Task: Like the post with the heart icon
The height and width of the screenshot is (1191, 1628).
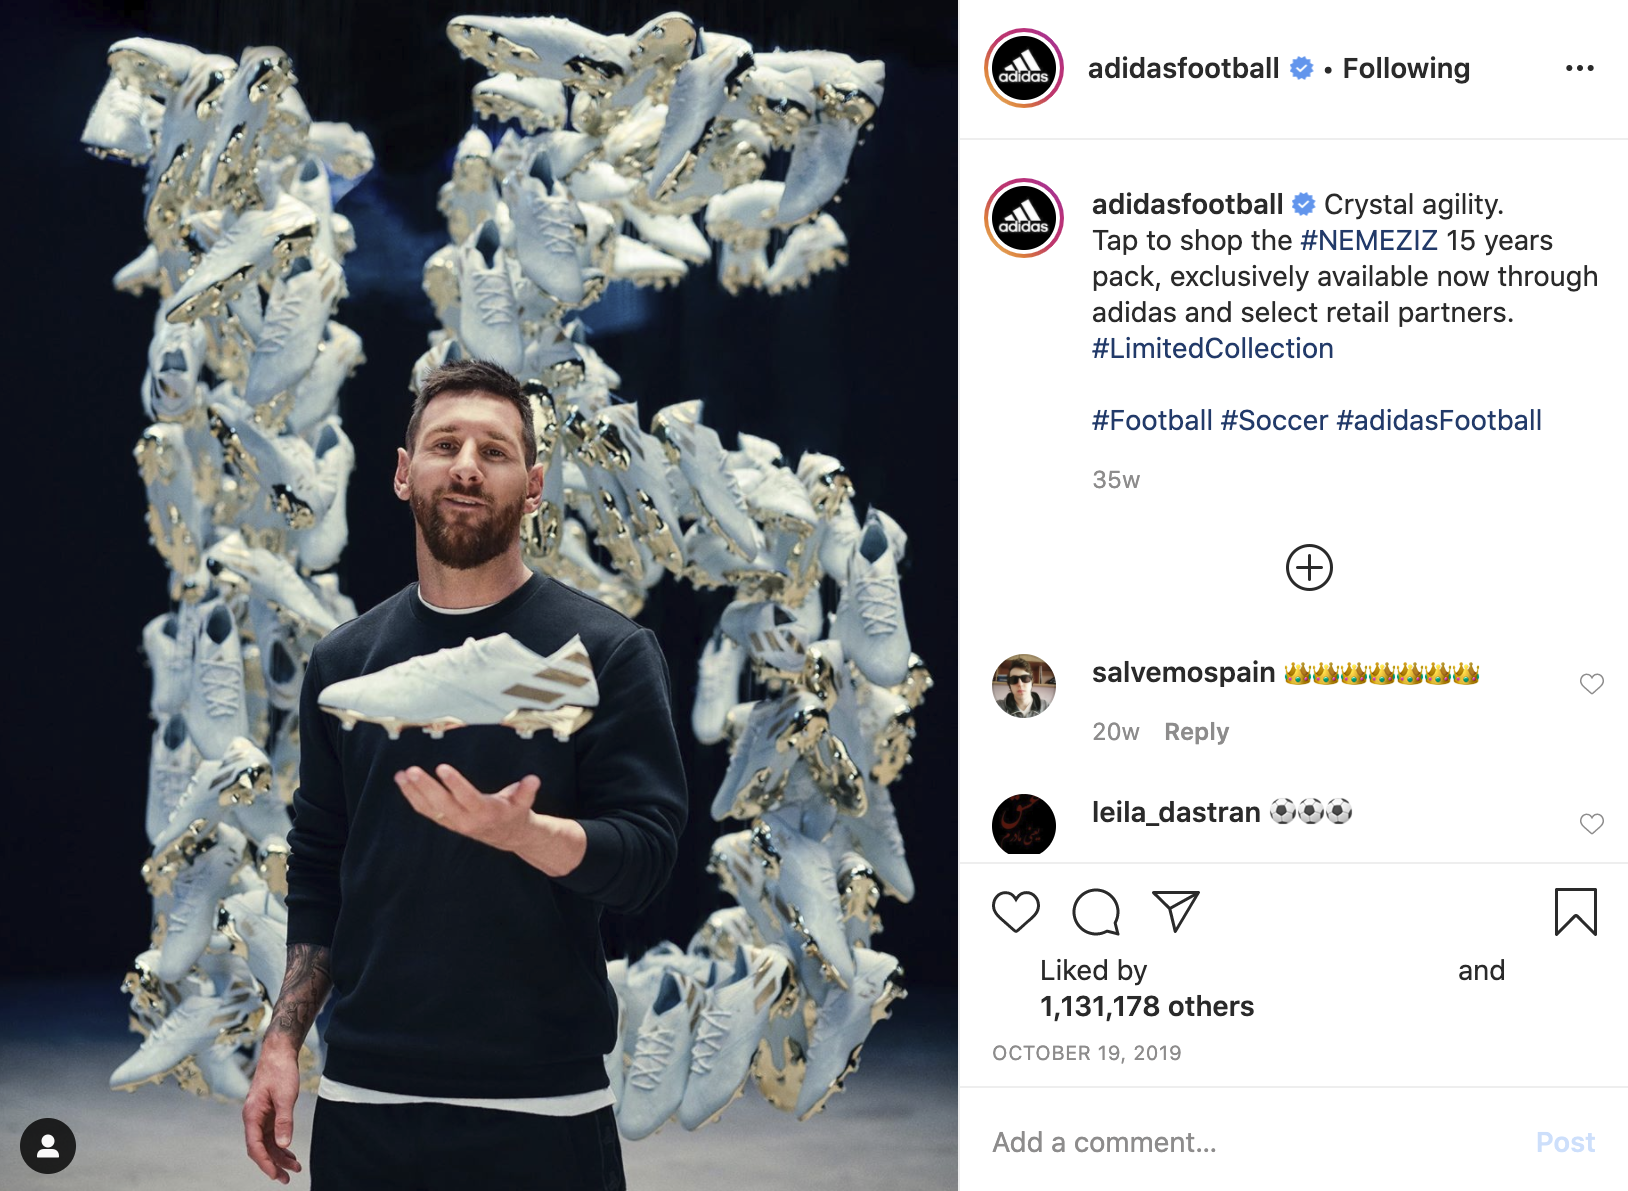Action: tap(1016, 911)
